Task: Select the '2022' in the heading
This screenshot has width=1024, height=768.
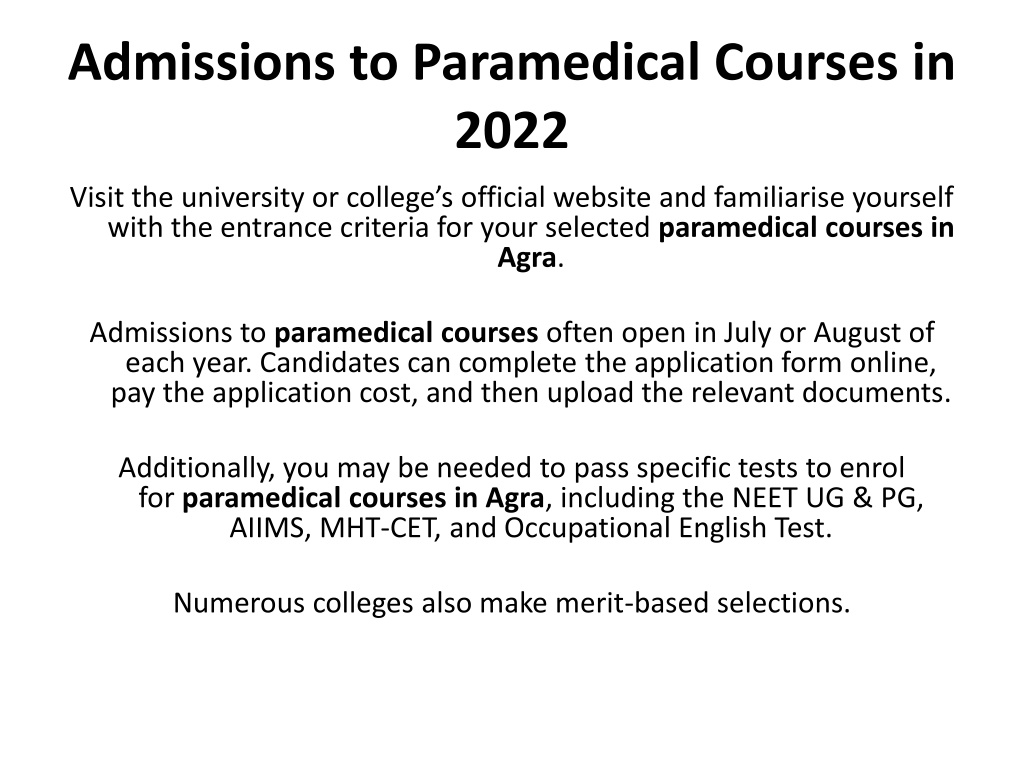Action: coord(511,131)
